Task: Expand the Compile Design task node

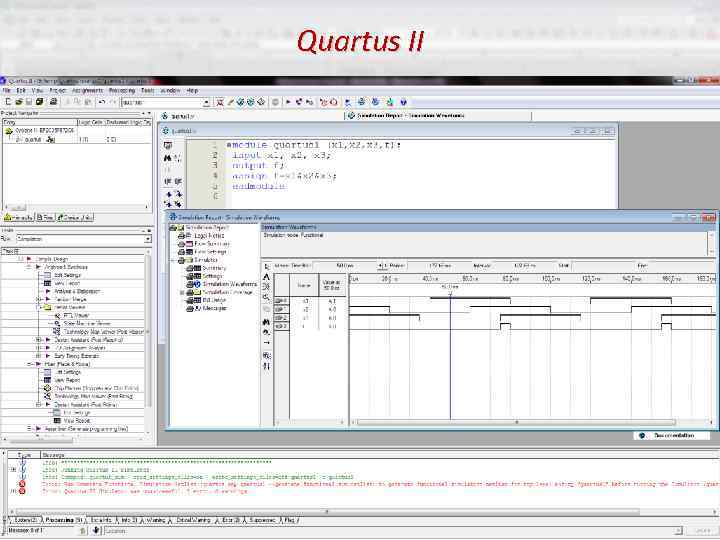Action: click(x=21, y=259)
